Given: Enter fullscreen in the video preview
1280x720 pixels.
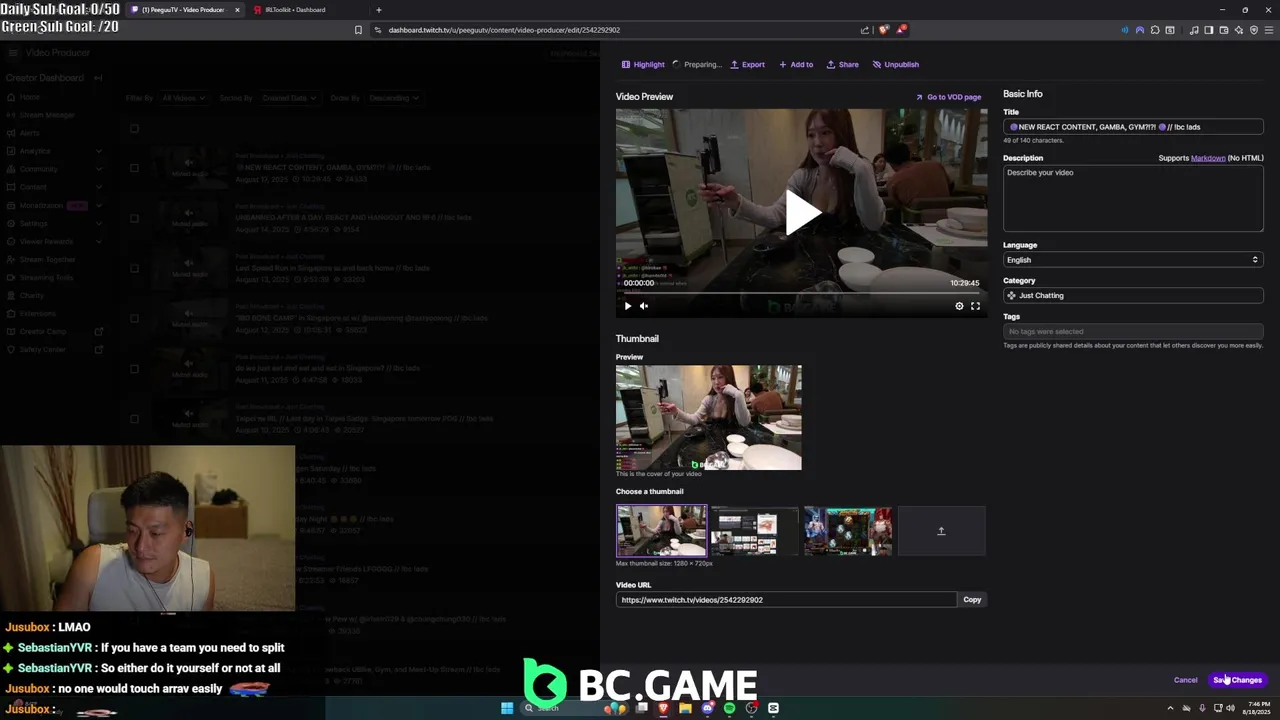Looking at the screenshot, I should click(975, 306).
